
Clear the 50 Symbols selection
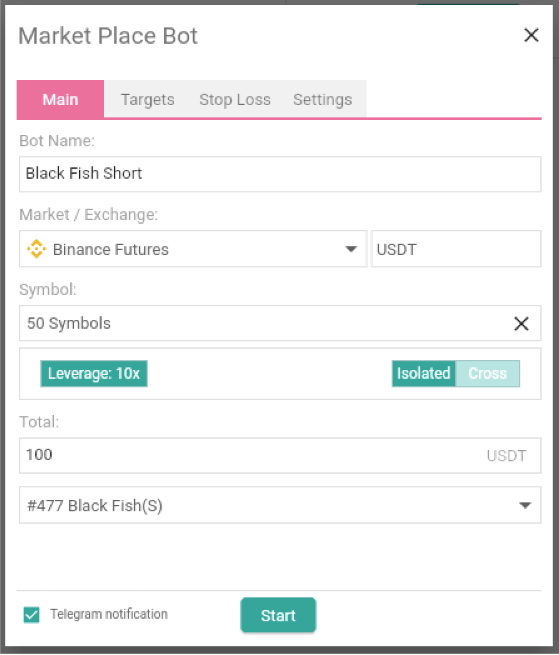(521, 323)
